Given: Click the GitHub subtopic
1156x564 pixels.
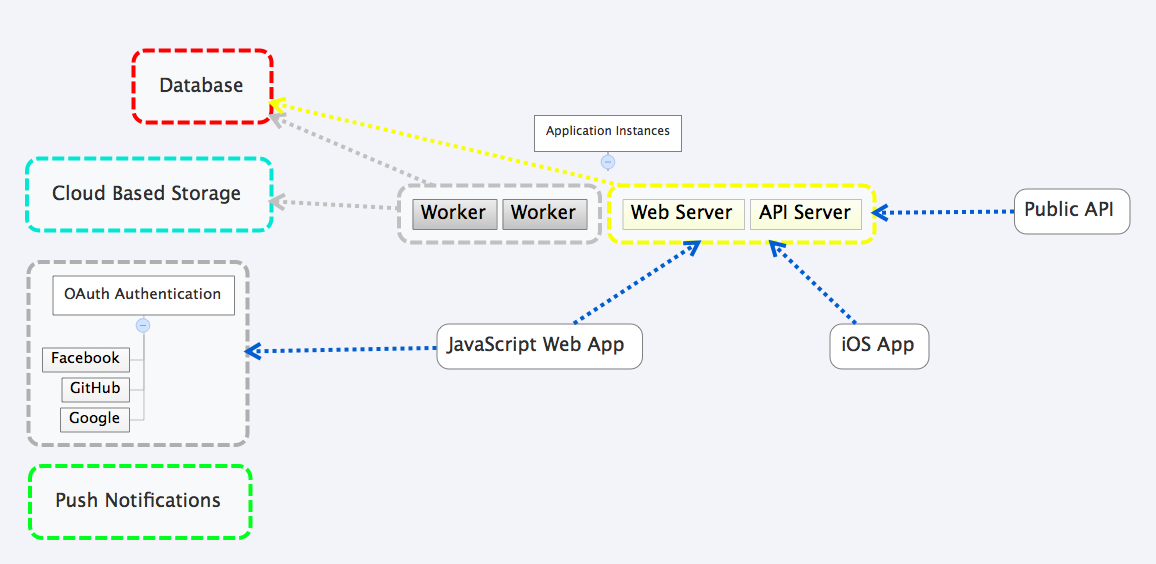Looking at the screenshot, I should pyautogui.click(x=95, y=389).
